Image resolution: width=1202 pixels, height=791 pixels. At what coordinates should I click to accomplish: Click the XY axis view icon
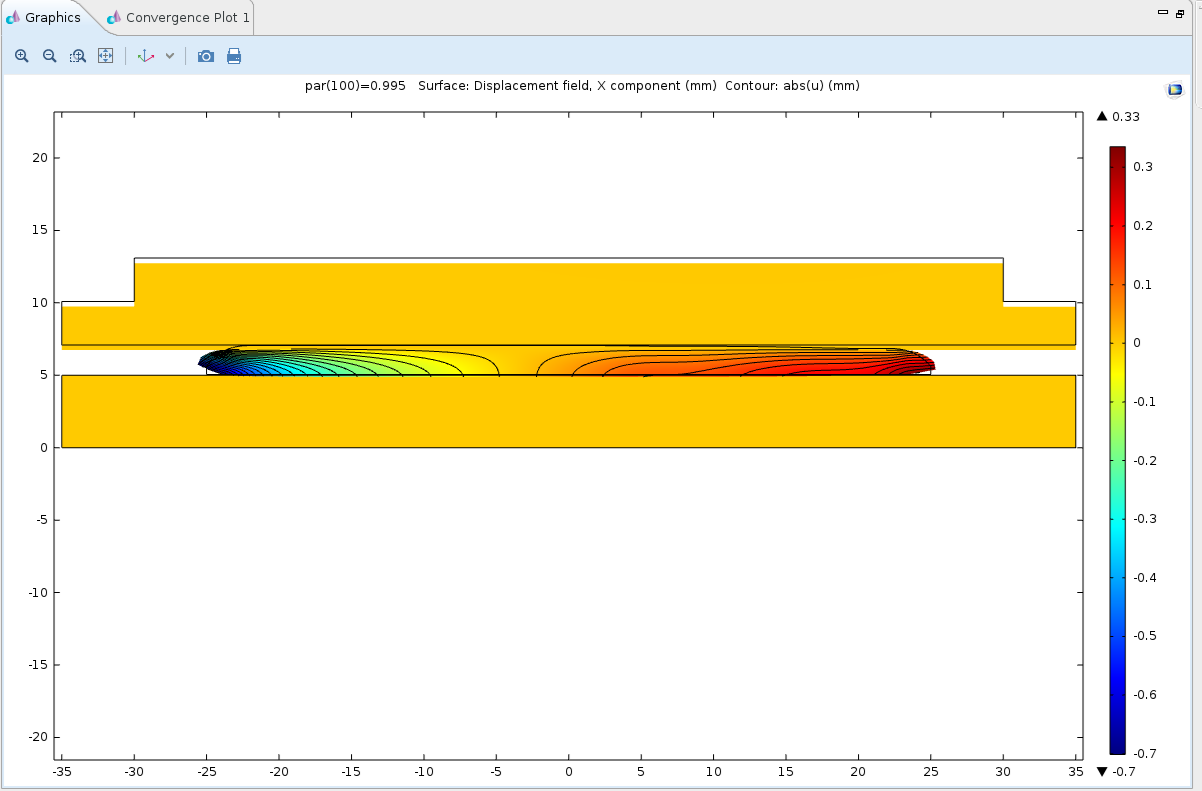(x=146, y=56)
